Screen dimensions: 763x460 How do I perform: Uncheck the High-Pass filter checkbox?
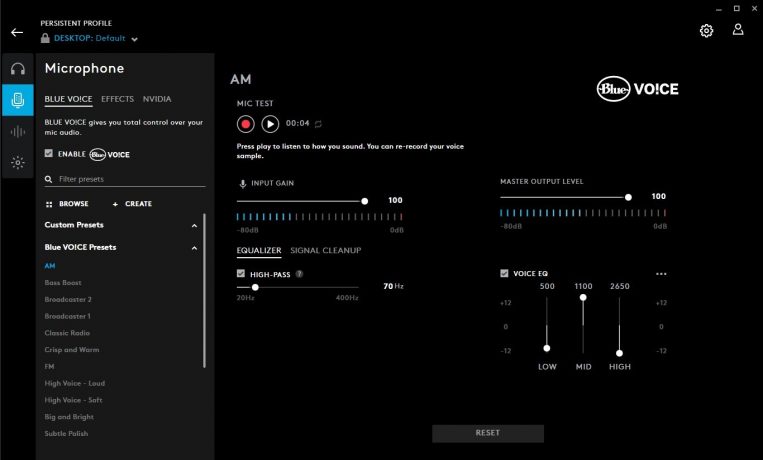pos(241,274)
